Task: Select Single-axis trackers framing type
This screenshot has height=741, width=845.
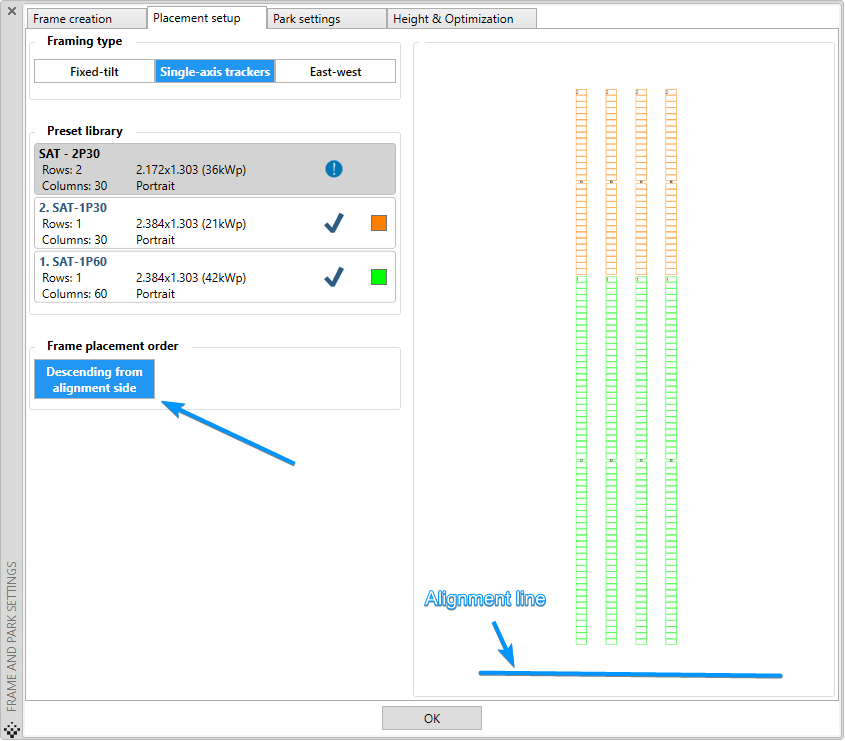Action: [x=215, y=72]
